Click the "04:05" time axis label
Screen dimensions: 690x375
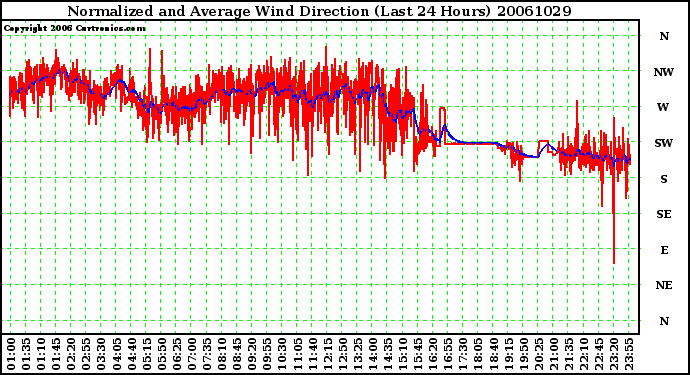[117, 354]
